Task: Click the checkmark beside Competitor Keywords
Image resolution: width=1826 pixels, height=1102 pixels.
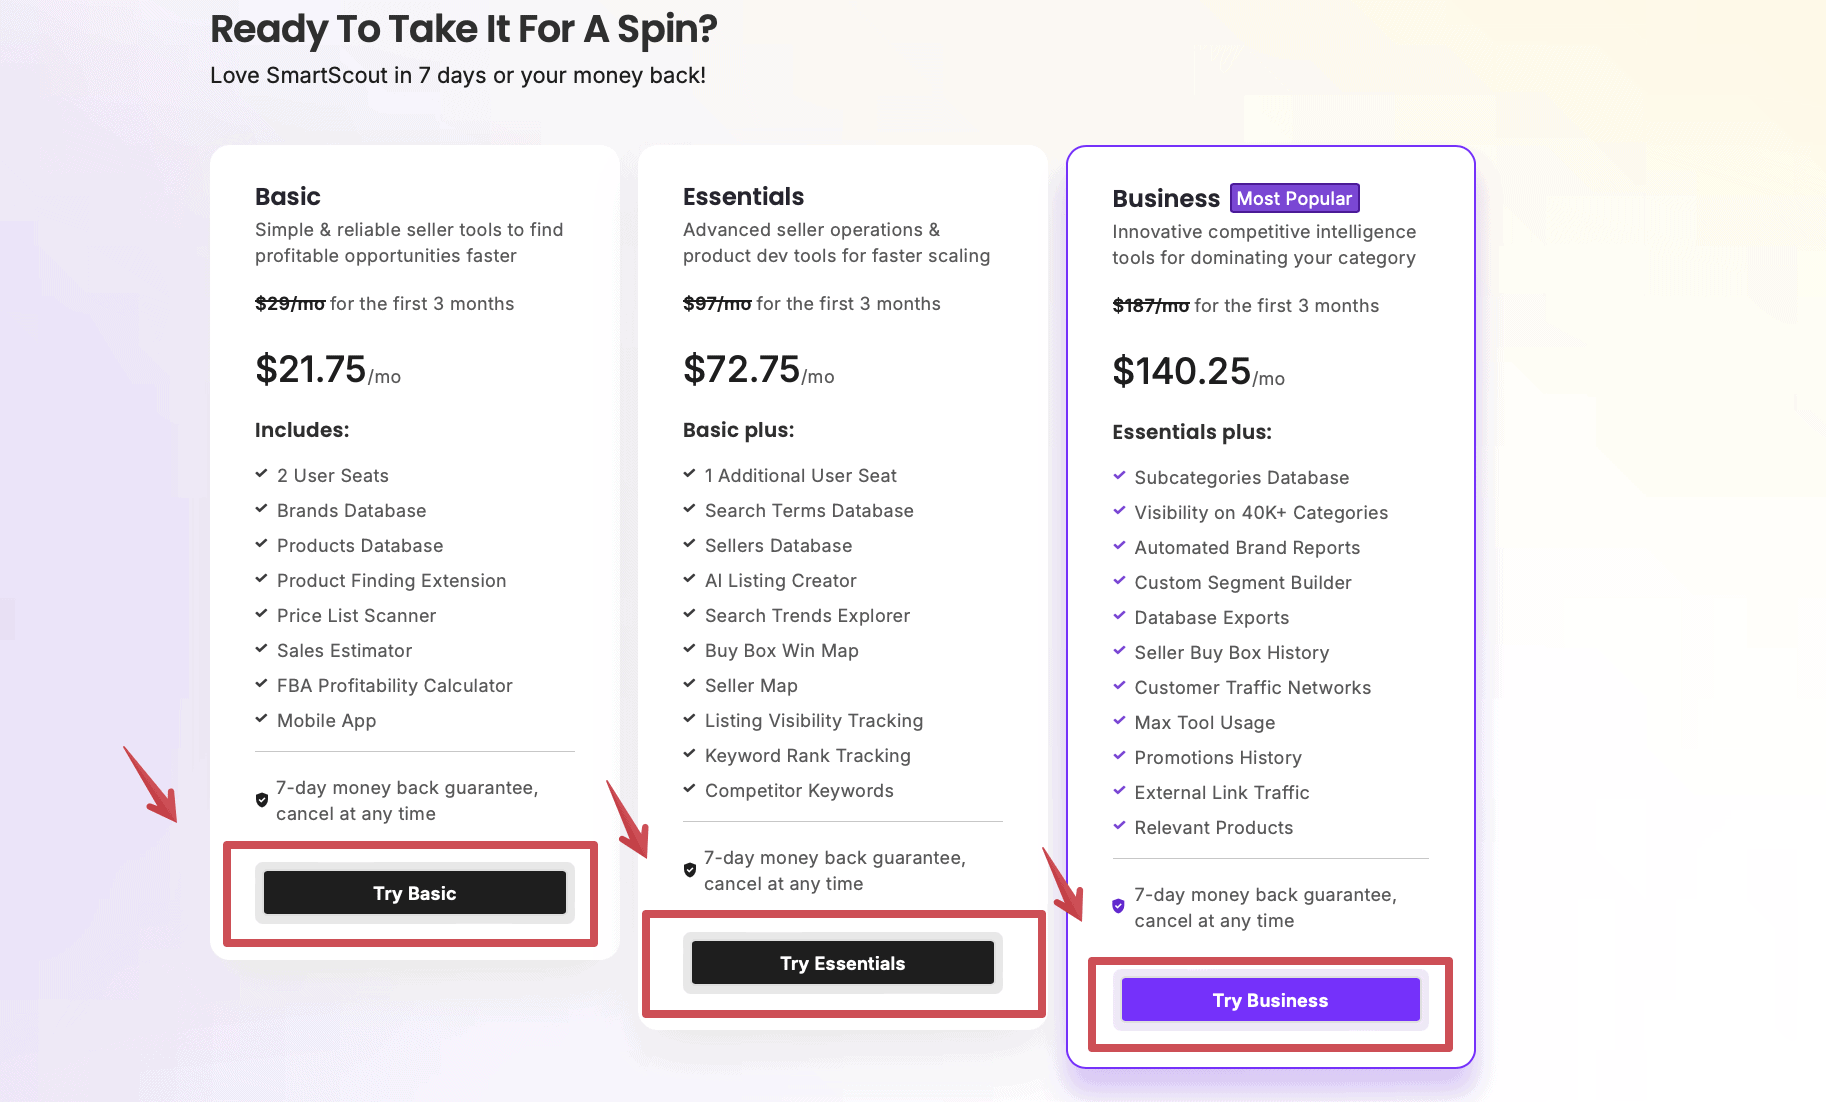Action: [690, 789]
